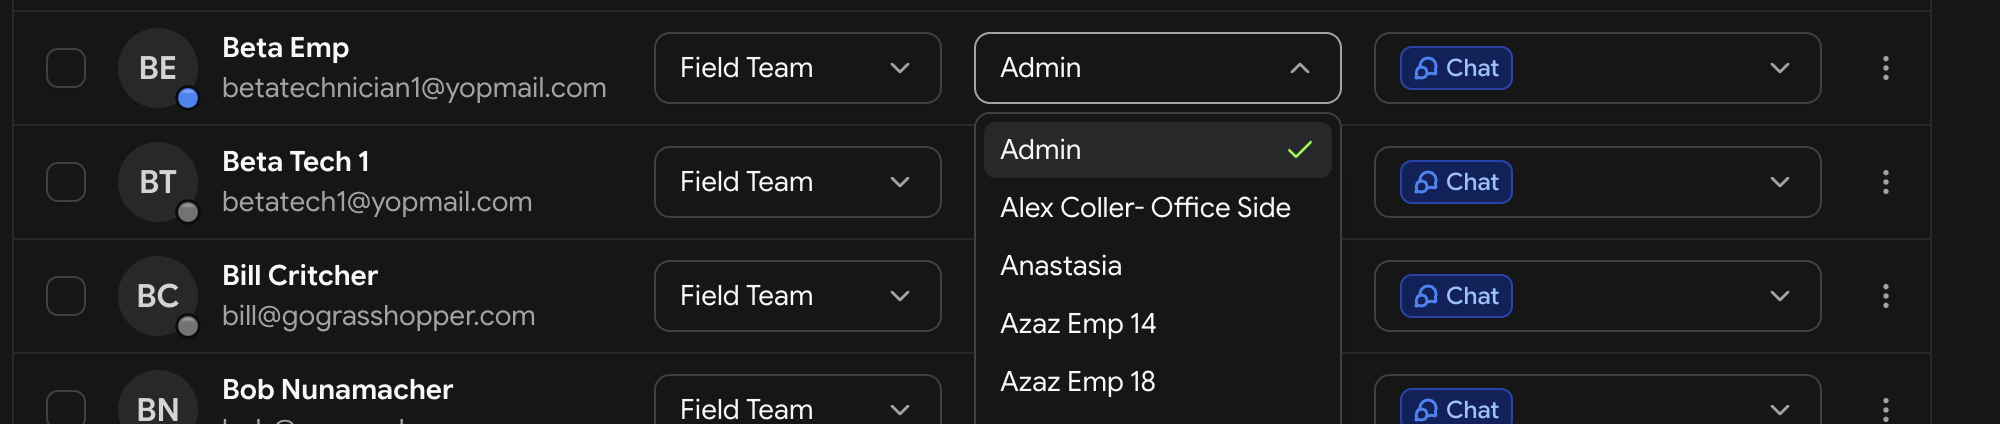Choose Azaz Emp 18 option
Viewport: 2000px width, 424px height.
click(1158, 382)
